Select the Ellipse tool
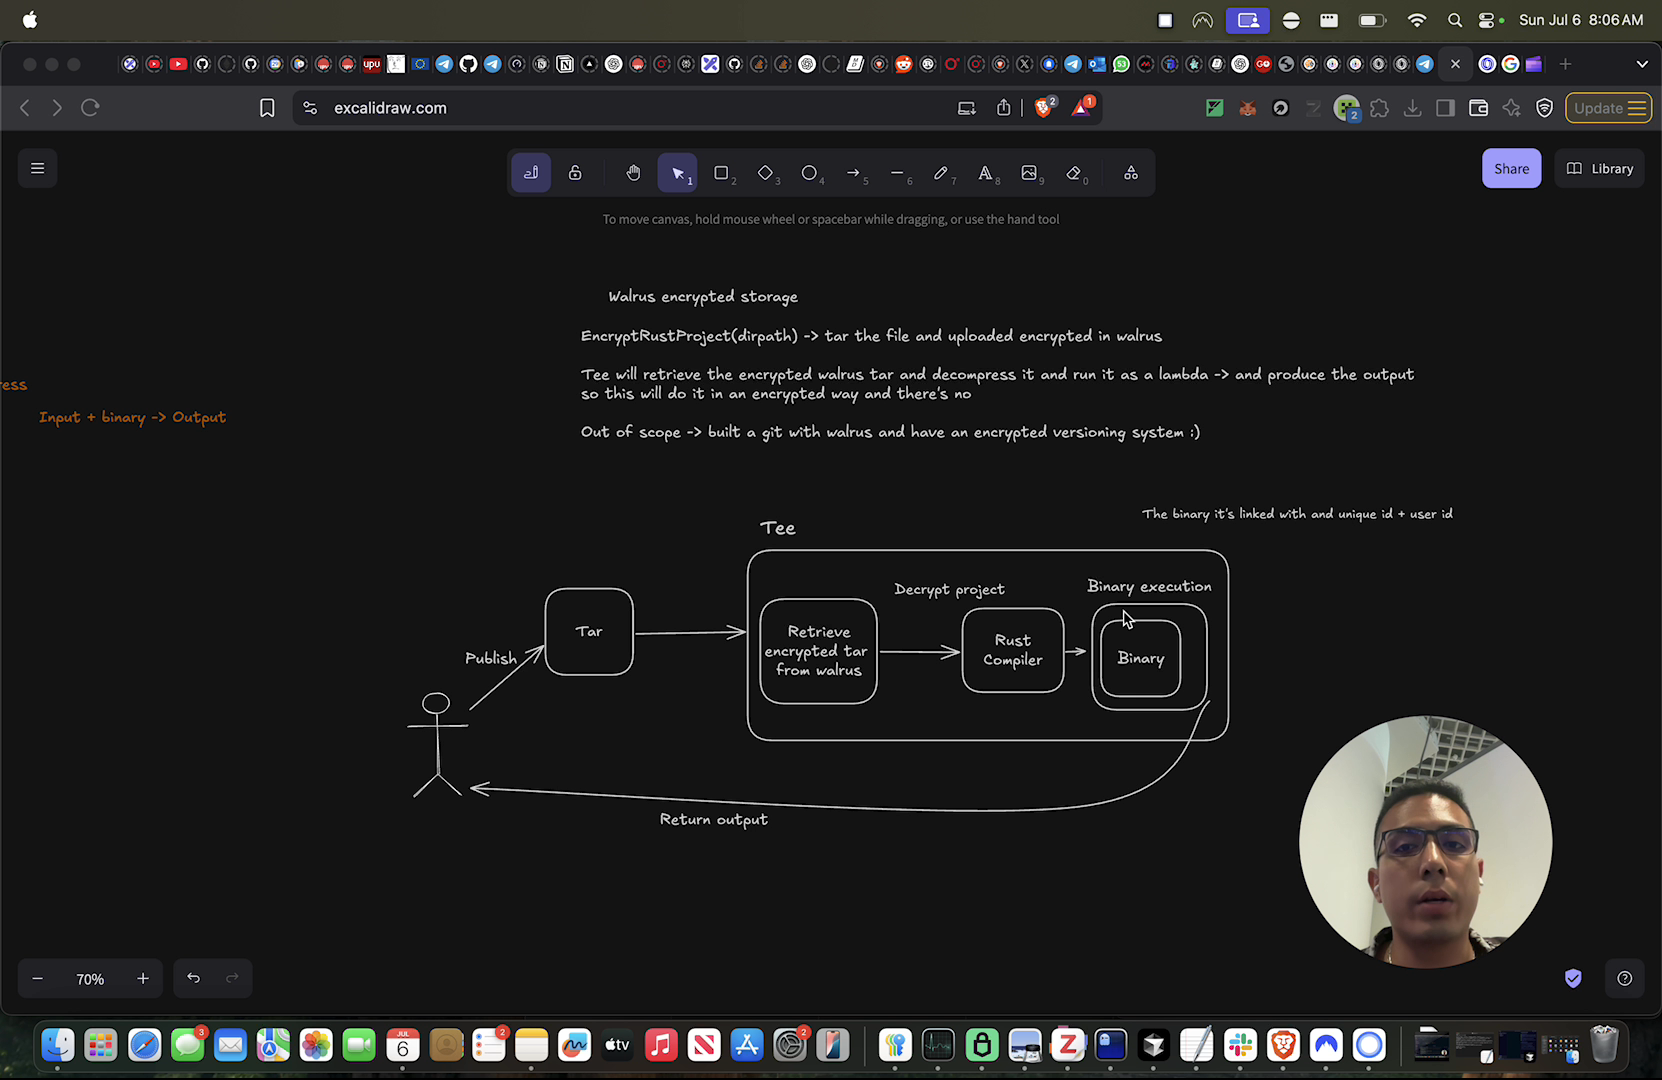 click(x=810, y=173)
